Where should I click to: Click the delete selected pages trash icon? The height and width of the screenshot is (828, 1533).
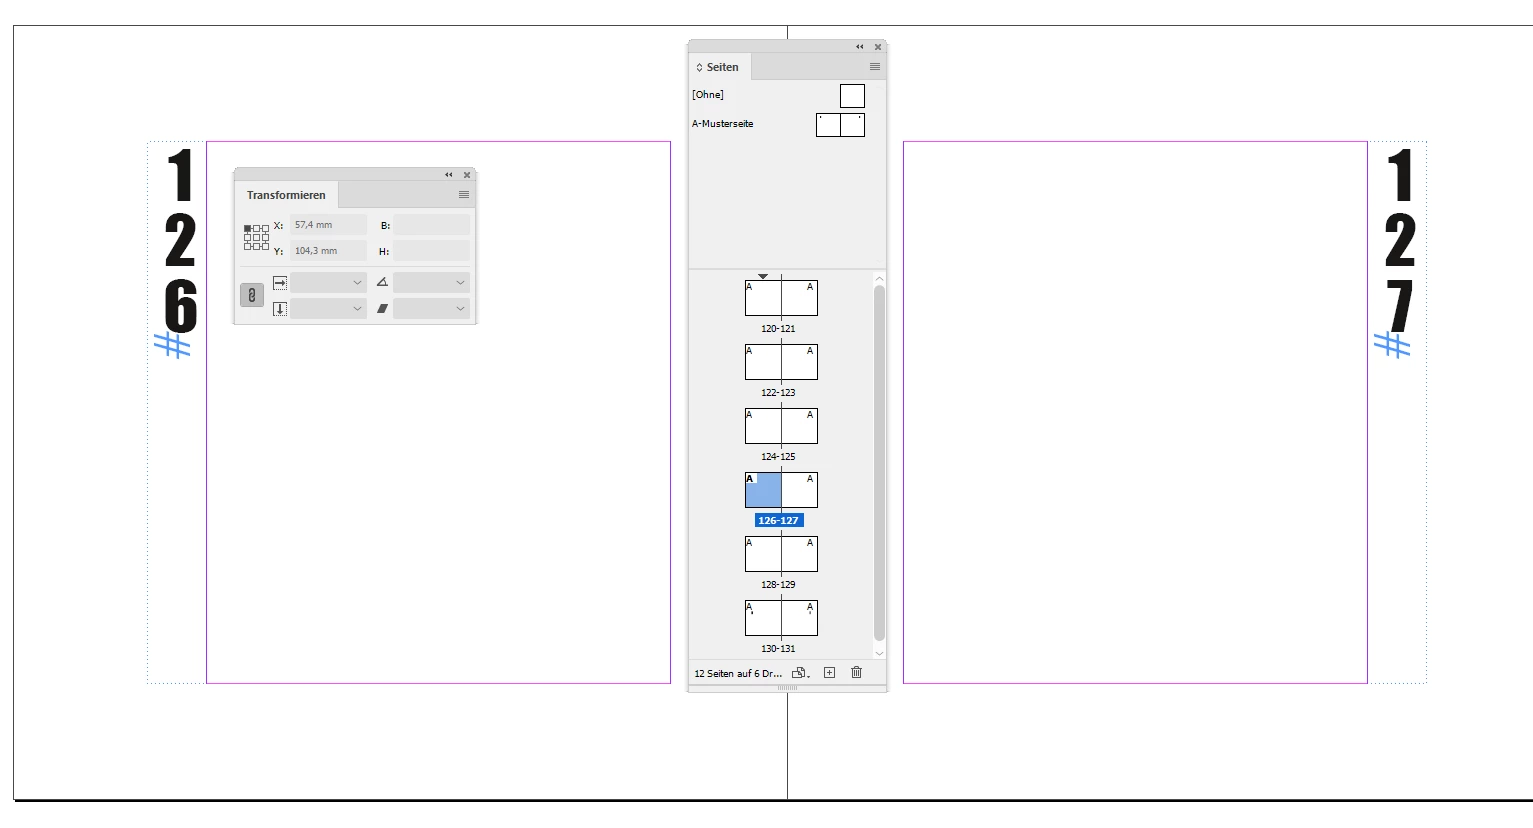(x=856, y=673)
